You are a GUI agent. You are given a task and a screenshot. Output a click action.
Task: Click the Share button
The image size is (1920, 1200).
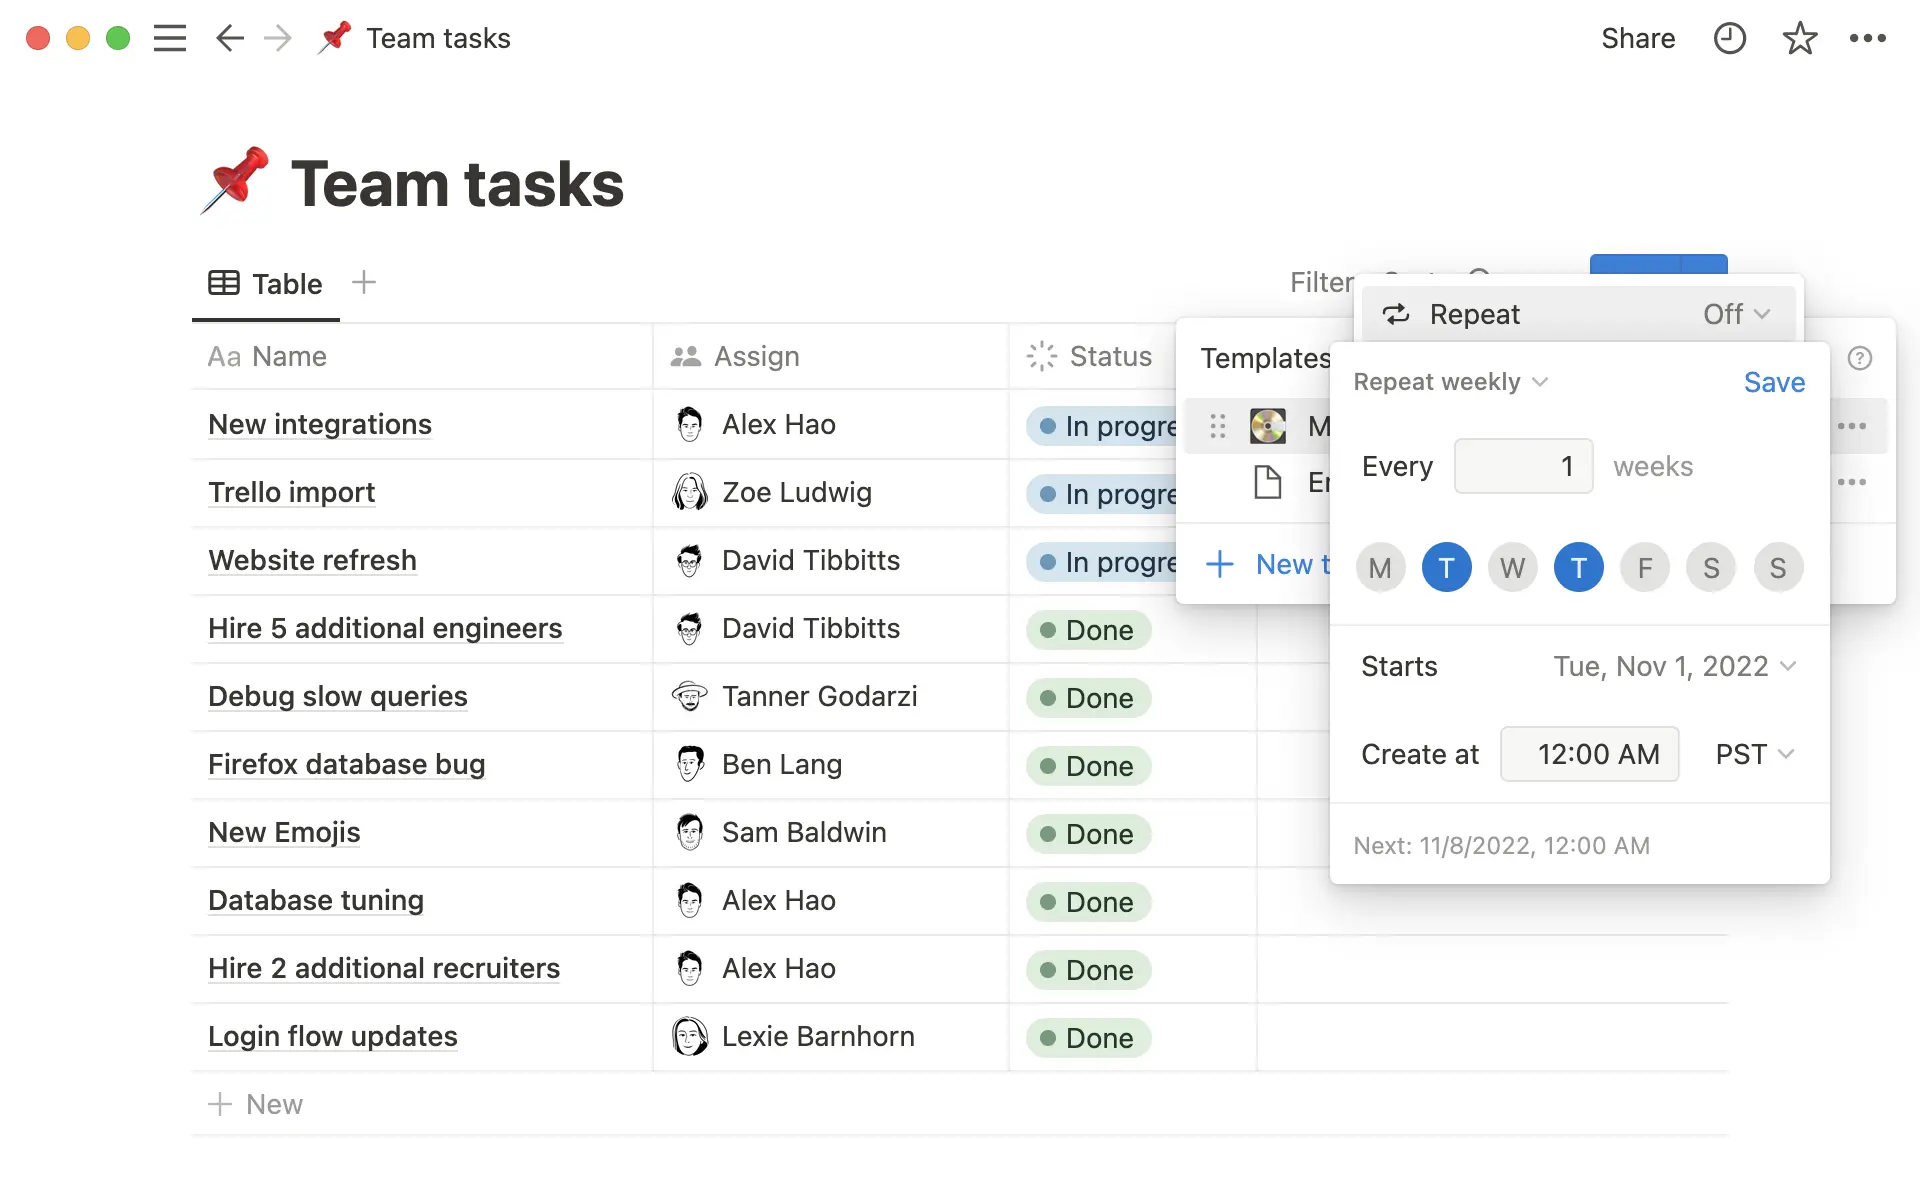[x=1638, y=38]
